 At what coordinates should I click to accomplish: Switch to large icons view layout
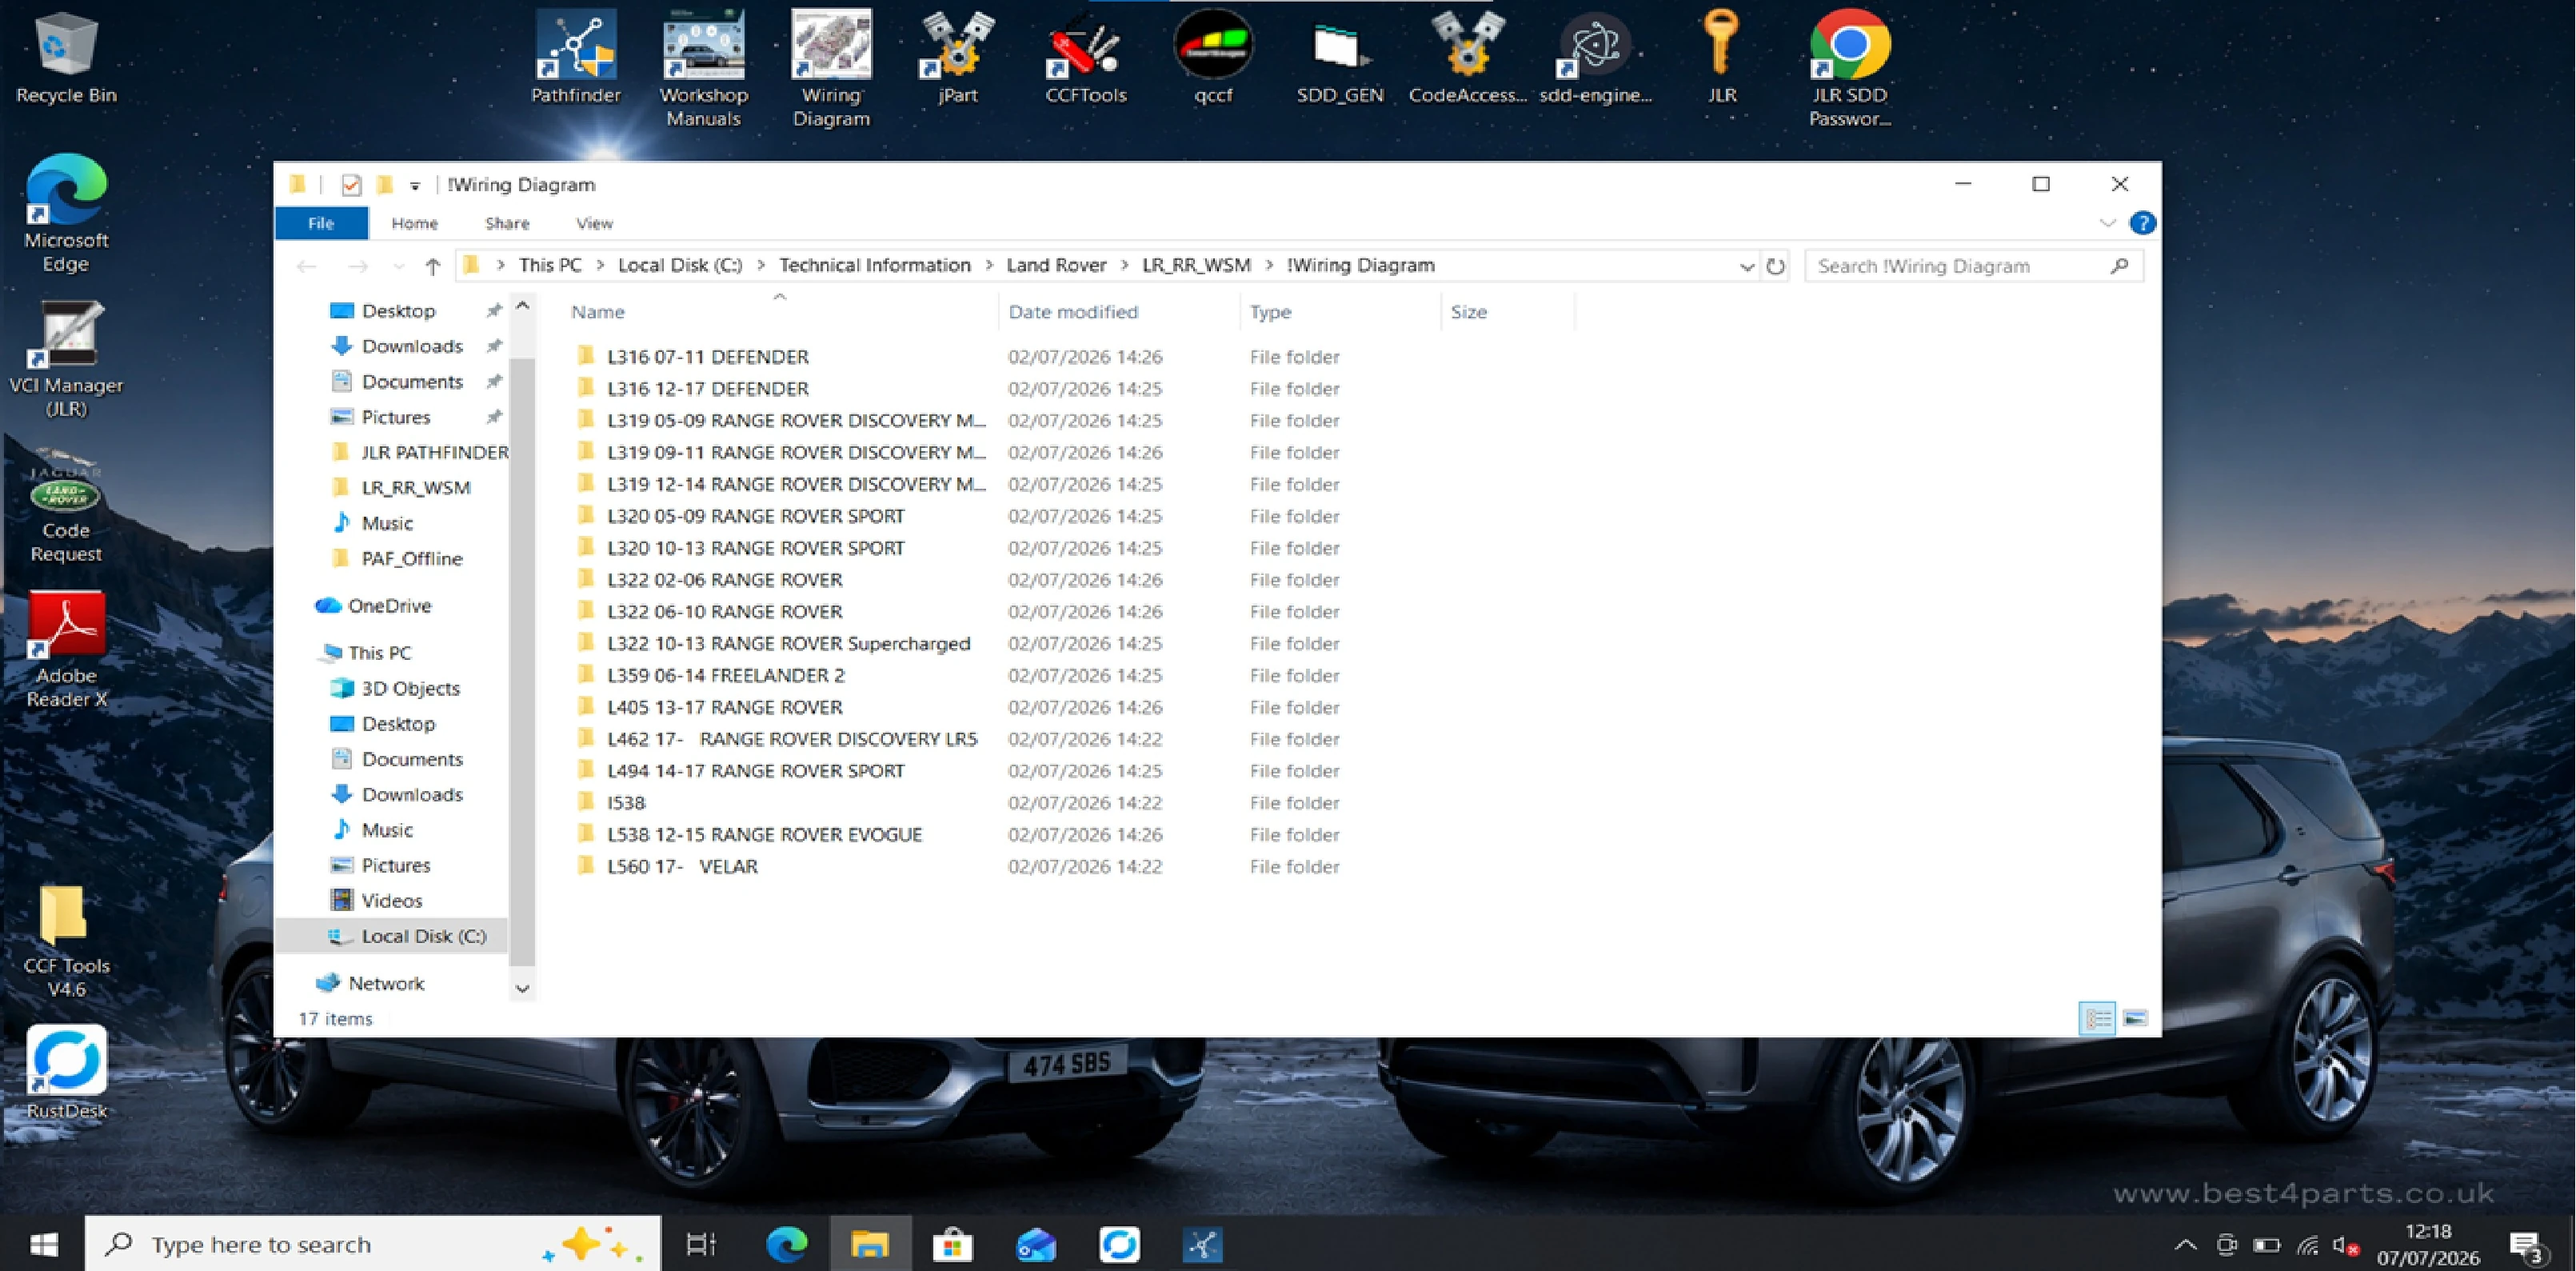tap(2135, 1019)
